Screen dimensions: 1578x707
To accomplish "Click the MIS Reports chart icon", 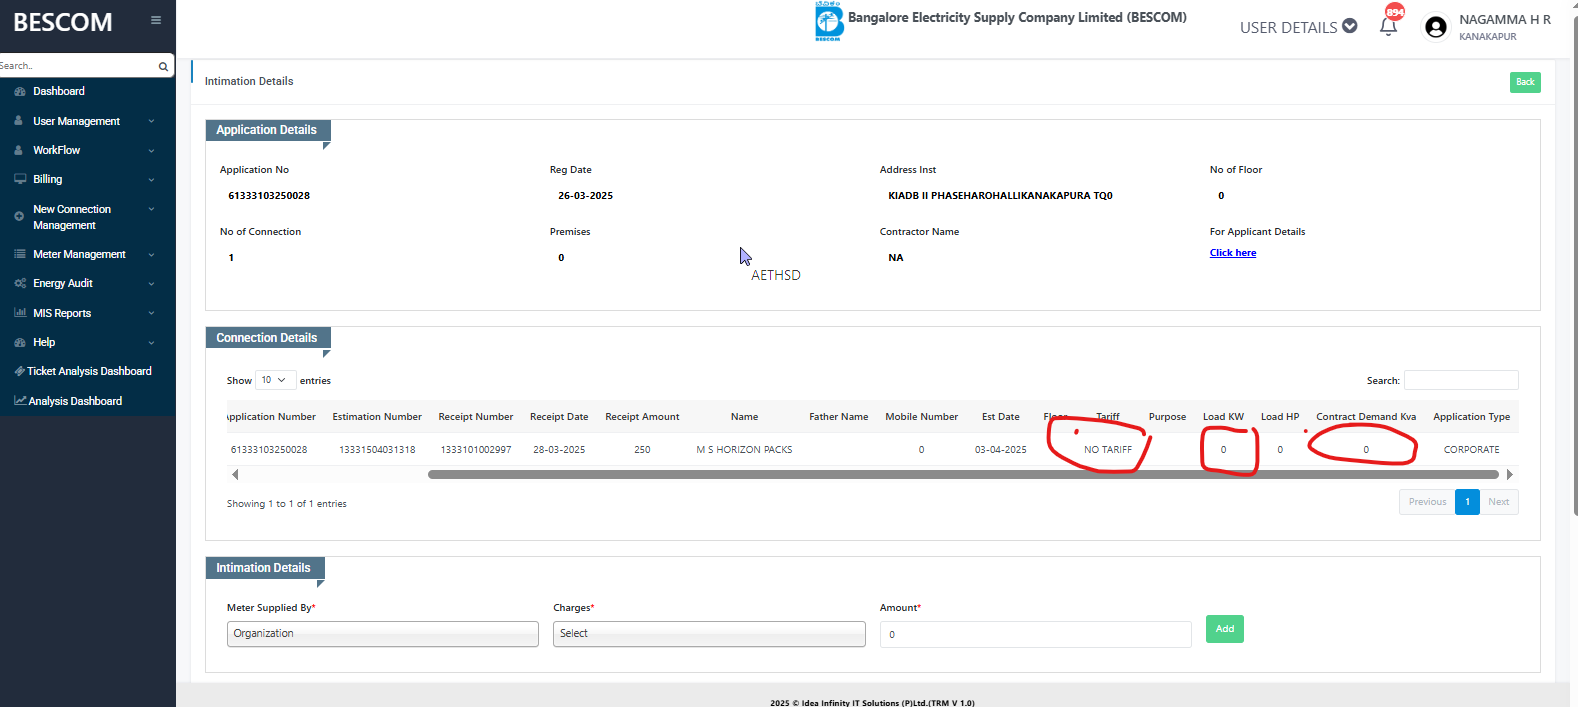I will pyautogui.click(x=20, y=313).
